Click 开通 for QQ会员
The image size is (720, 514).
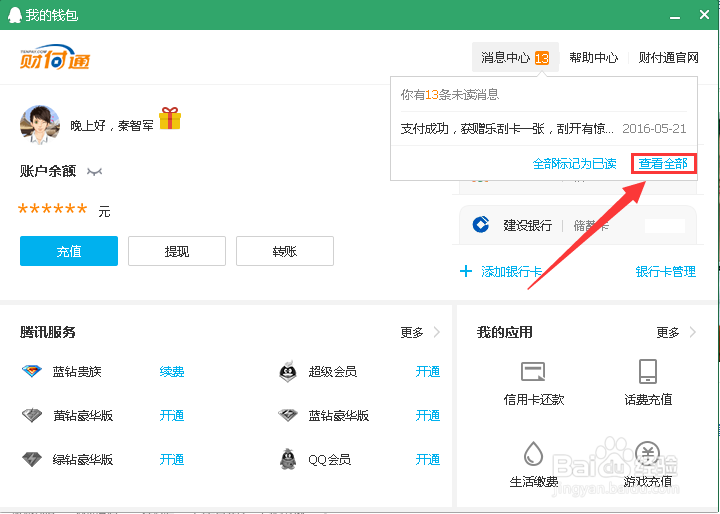click(428, 459)
